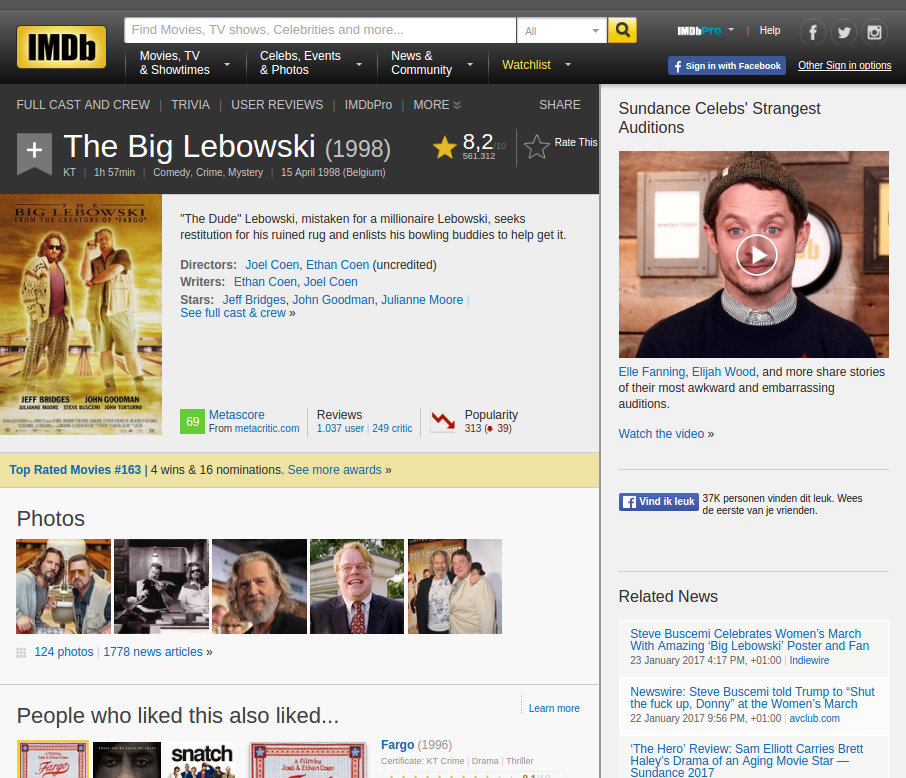Open the 'All' search category dropdown
The height and width of the screenshot is (778, 906).
pyautogui.click(x=562, y=31)
